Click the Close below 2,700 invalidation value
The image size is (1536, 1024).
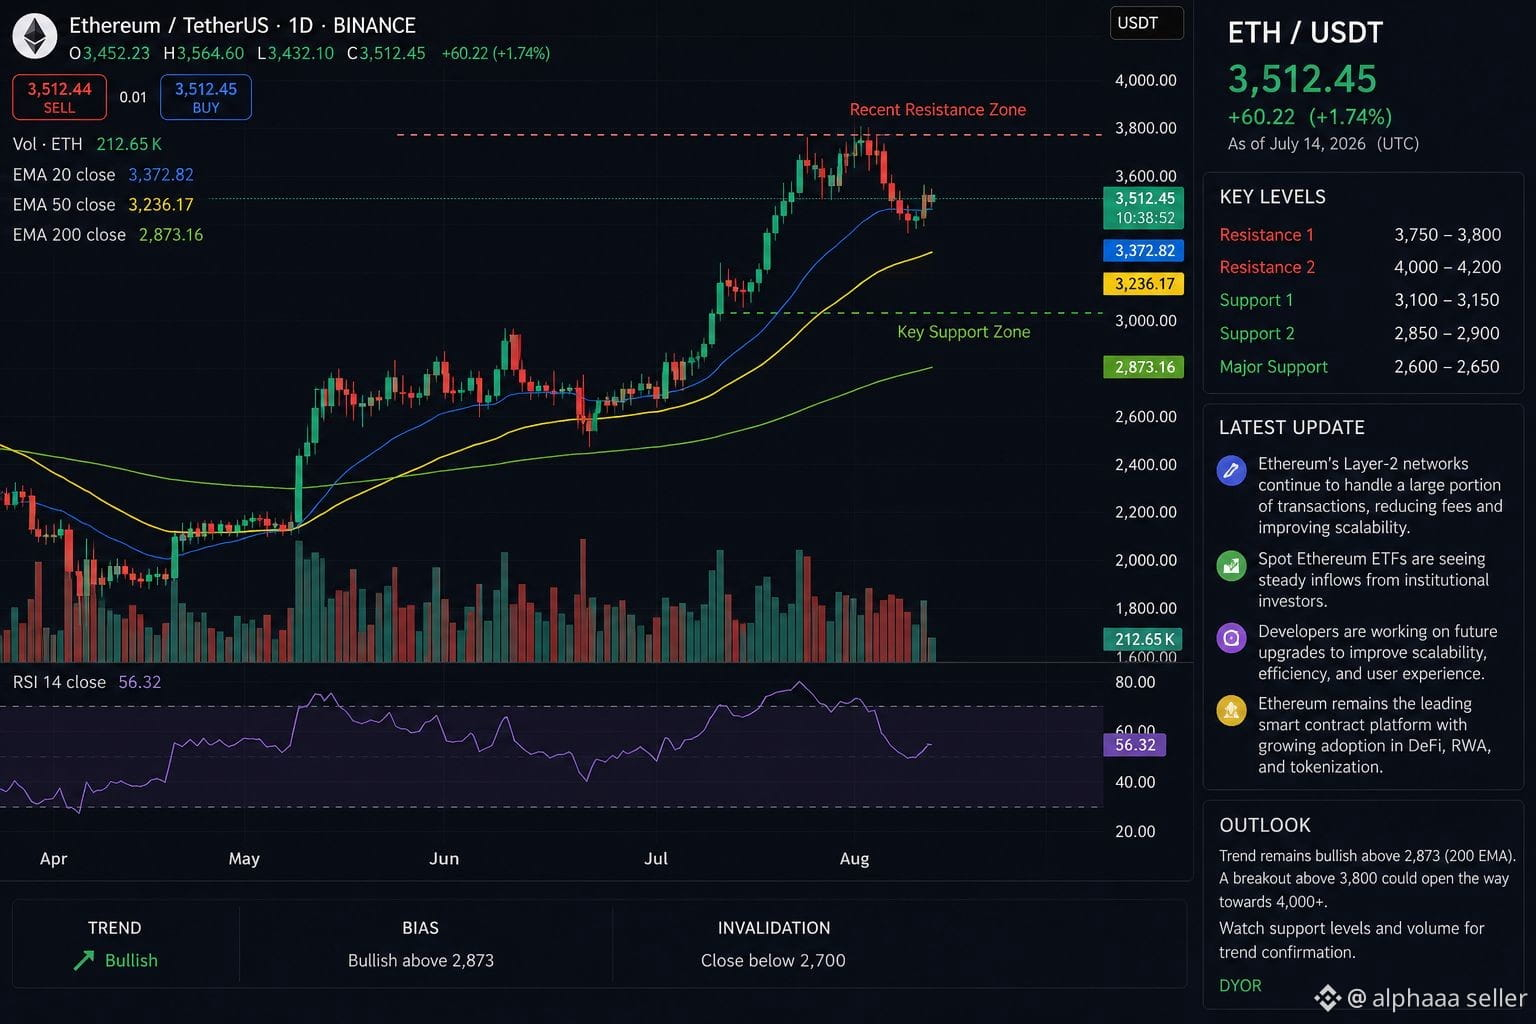pos(773,961)
